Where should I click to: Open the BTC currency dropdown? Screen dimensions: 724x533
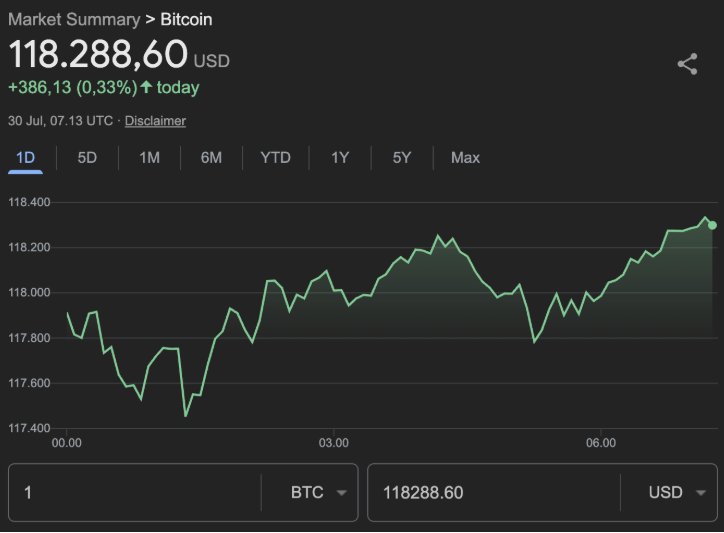point(319,492)
